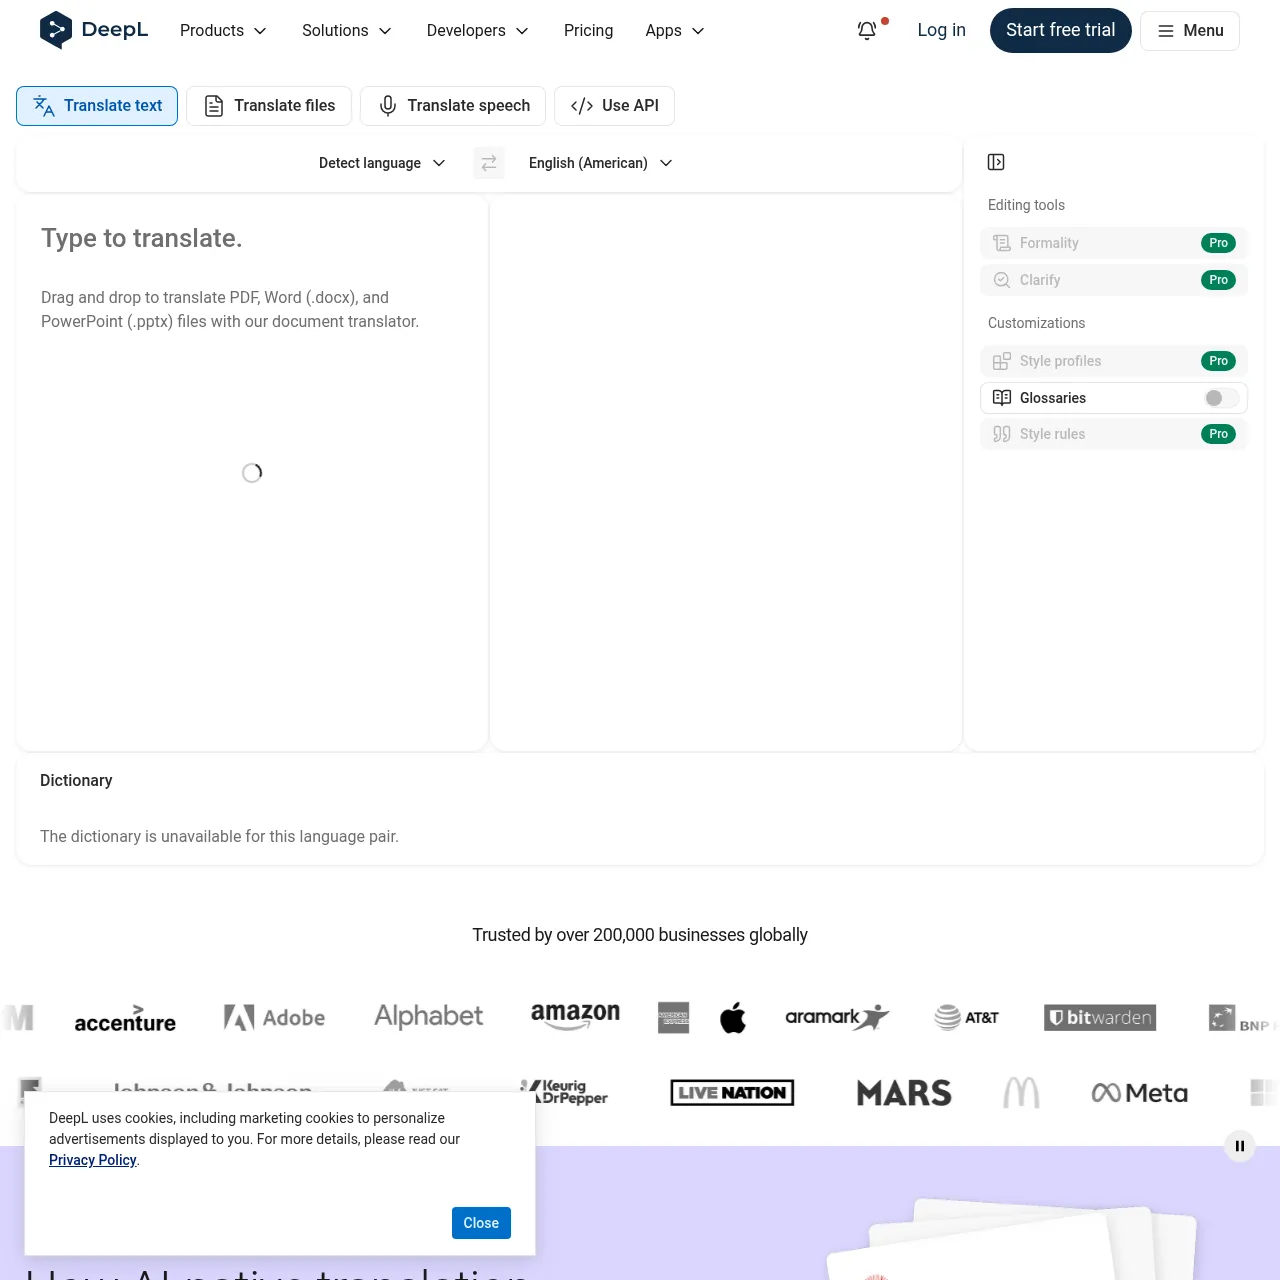Expand the Products menu
Image resolution: width=1280 pixels, height=1280 pixels.
(223, 31)
